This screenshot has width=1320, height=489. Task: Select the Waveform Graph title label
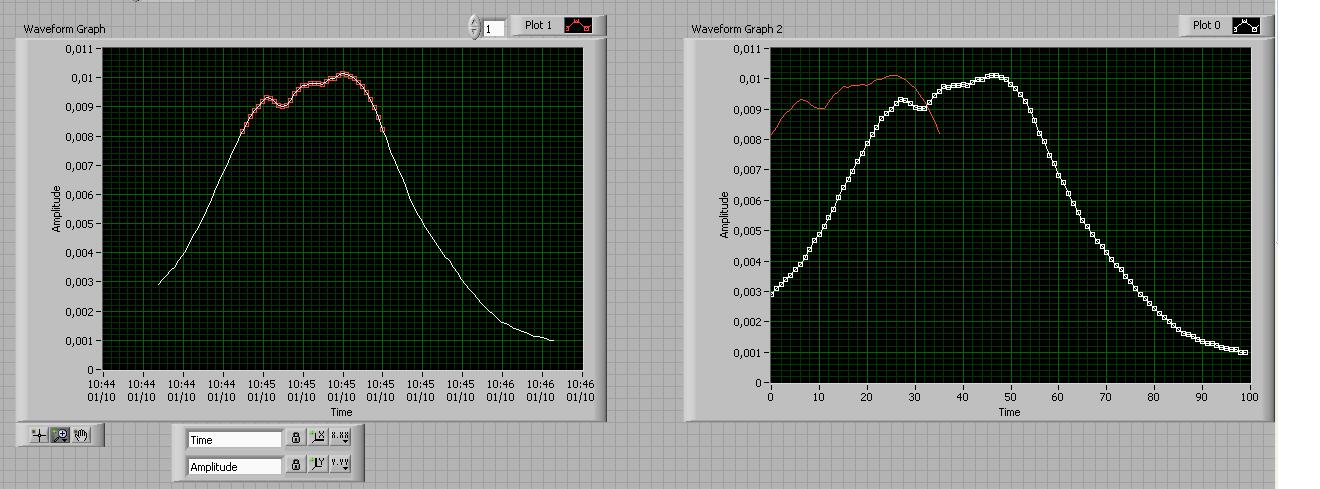(x=64, y=29)
